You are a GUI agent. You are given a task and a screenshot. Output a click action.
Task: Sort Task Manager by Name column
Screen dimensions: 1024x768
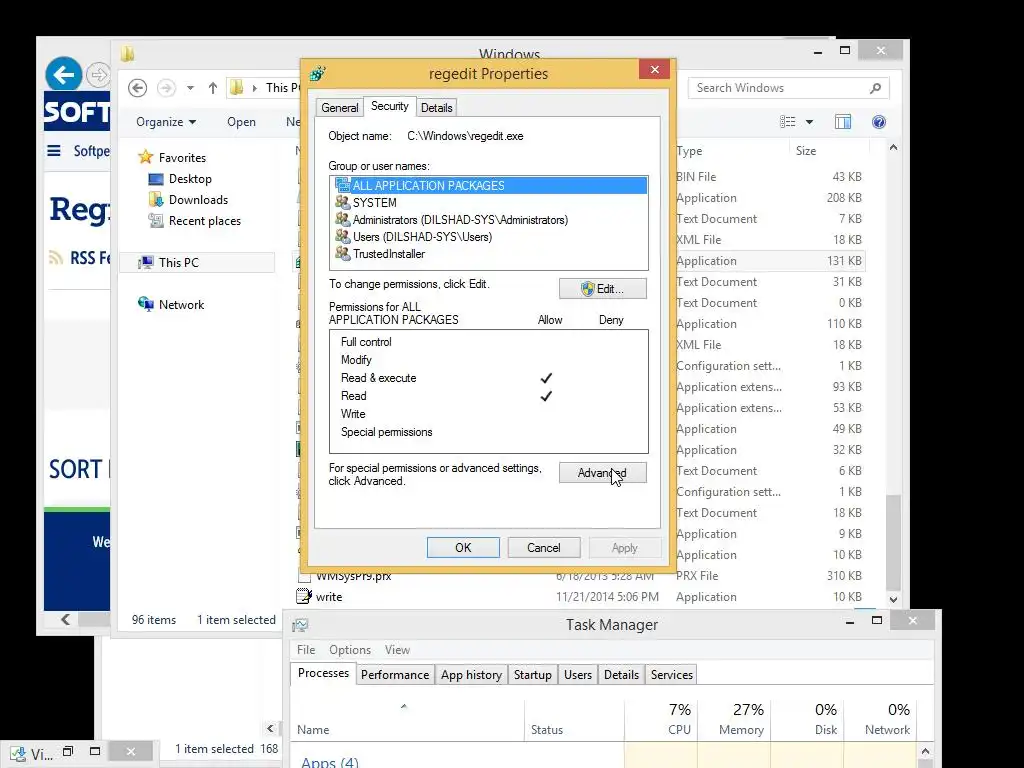click(x=408, y=720)
